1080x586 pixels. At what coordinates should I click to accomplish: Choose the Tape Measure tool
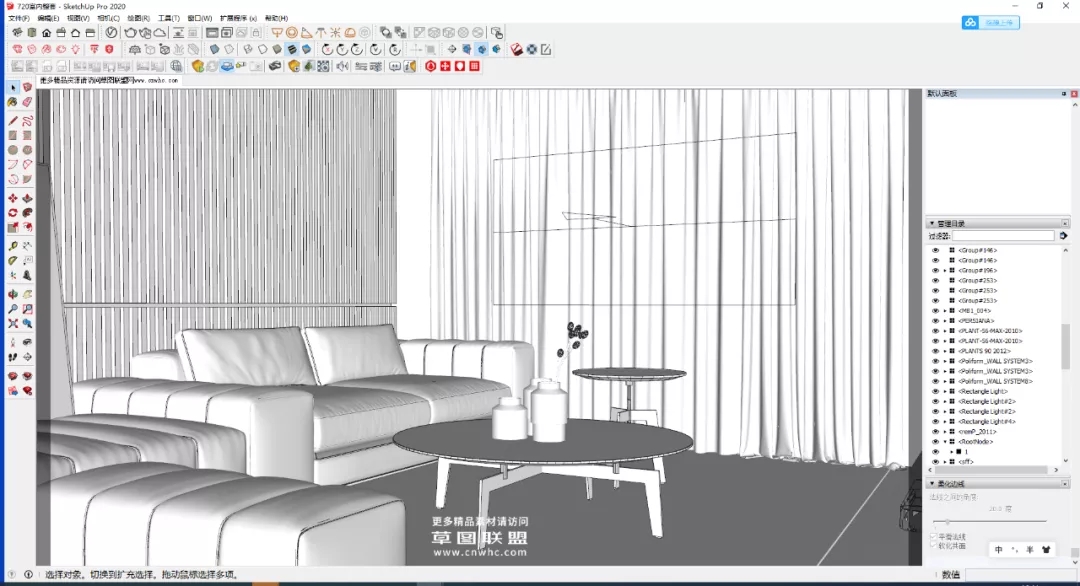(13, 246)
